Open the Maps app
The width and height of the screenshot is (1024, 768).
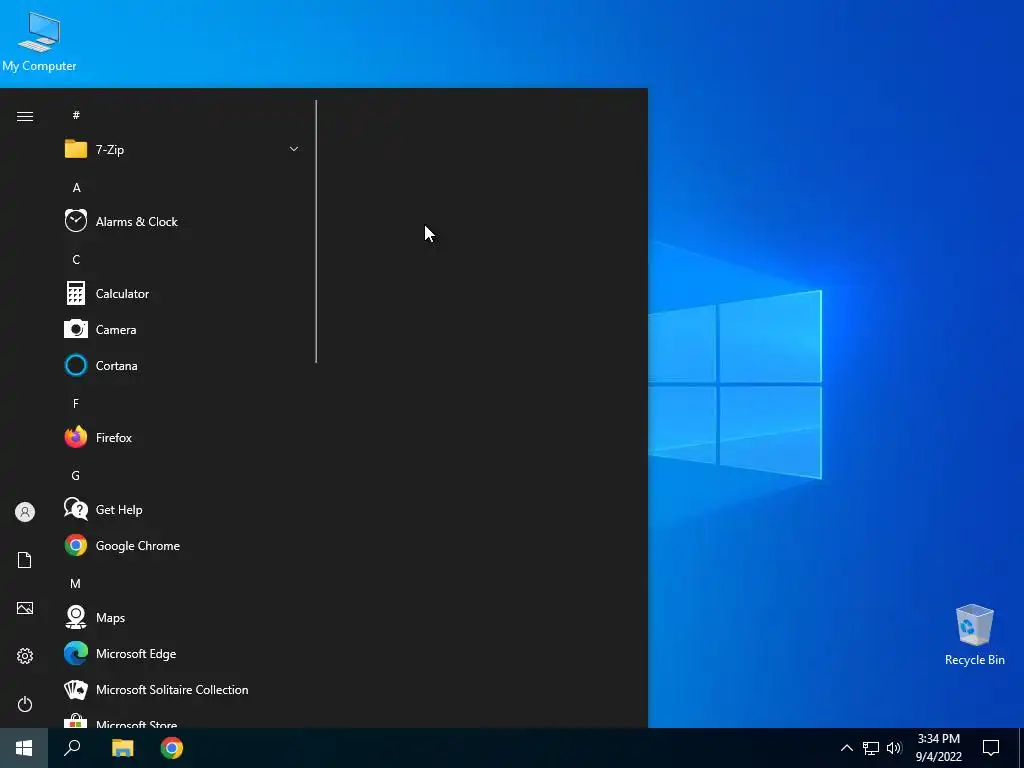point(183,617)
